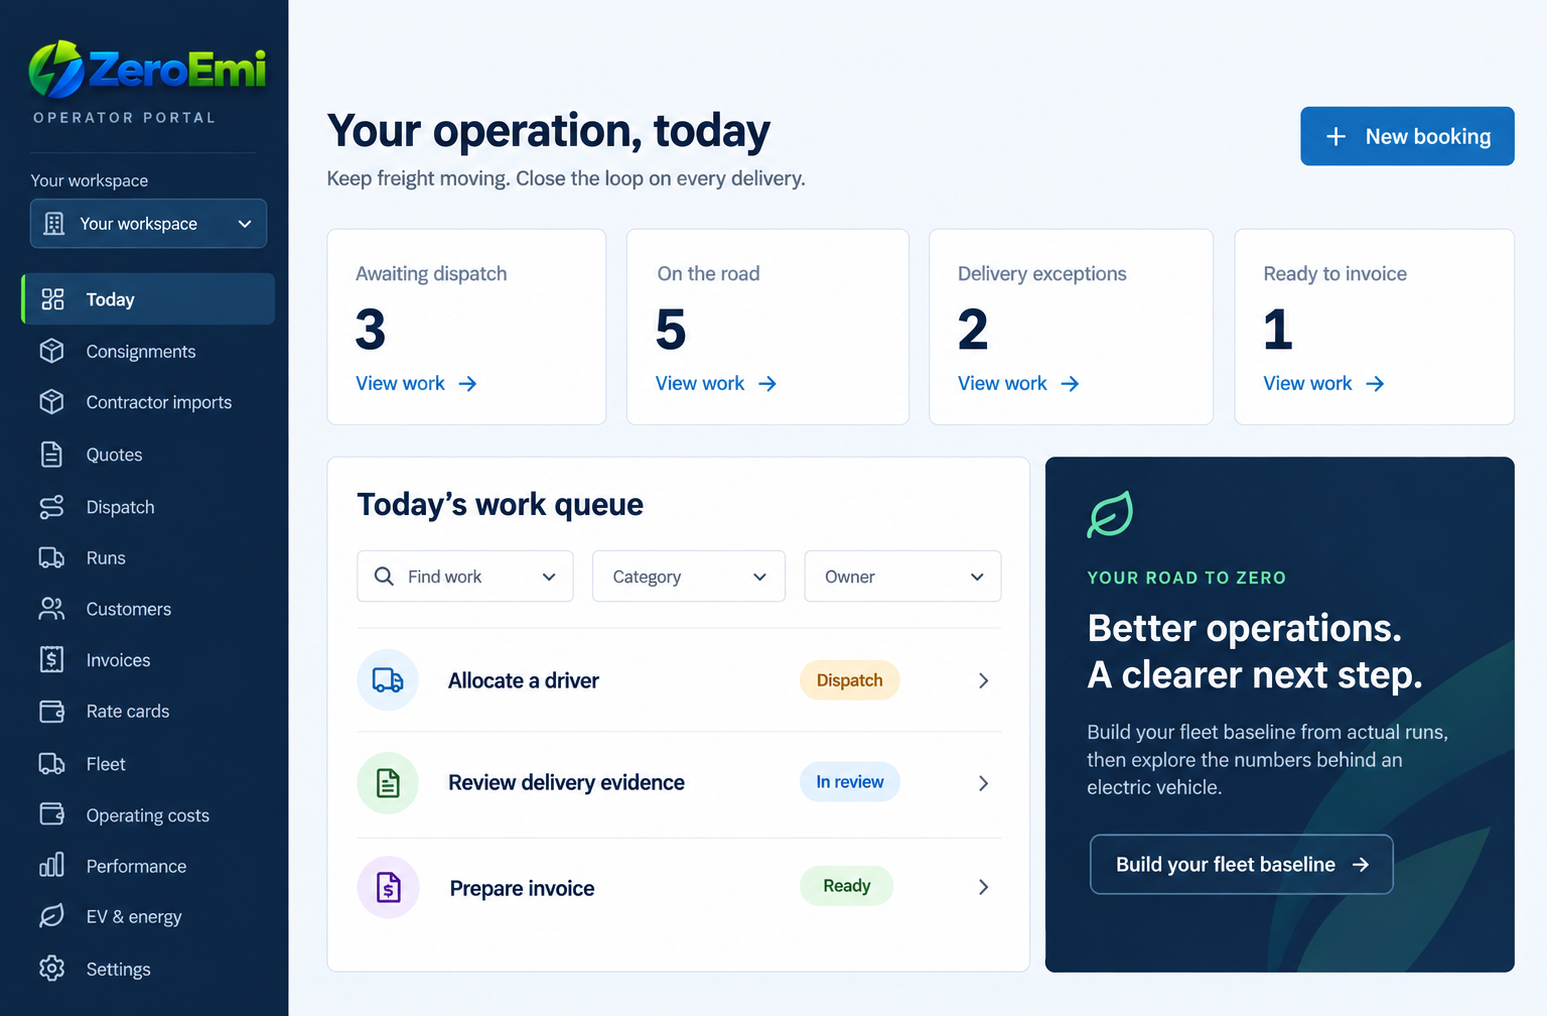The height and width of the screenshot is (1016, 1547).
Task: Click the Rate cards wallet icon
Action: (x=52, y=711)
